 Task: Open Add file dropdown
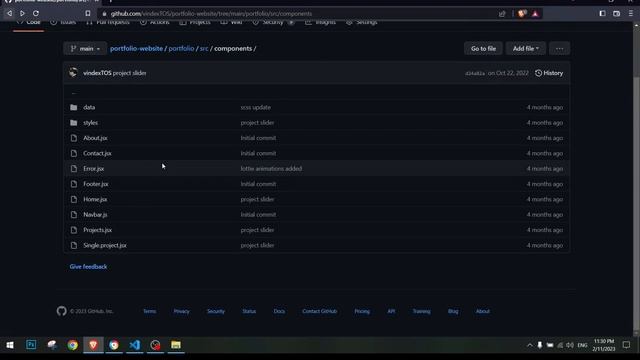tap(525, 49)
